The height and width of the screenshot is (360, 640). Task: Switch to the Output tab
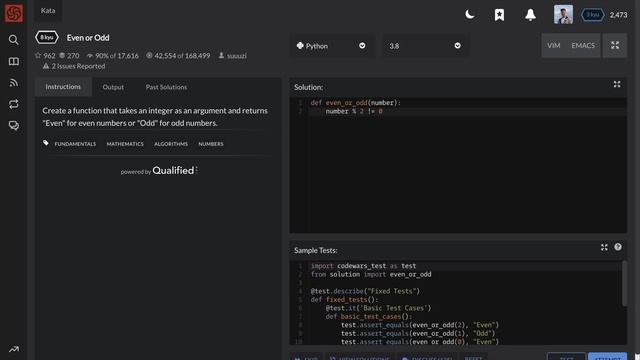point(113,87)
